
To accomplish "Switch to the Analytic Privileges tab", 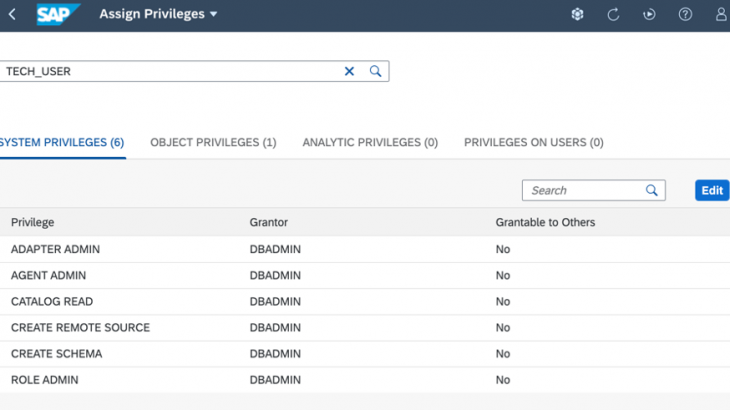I will coord(370,143).
